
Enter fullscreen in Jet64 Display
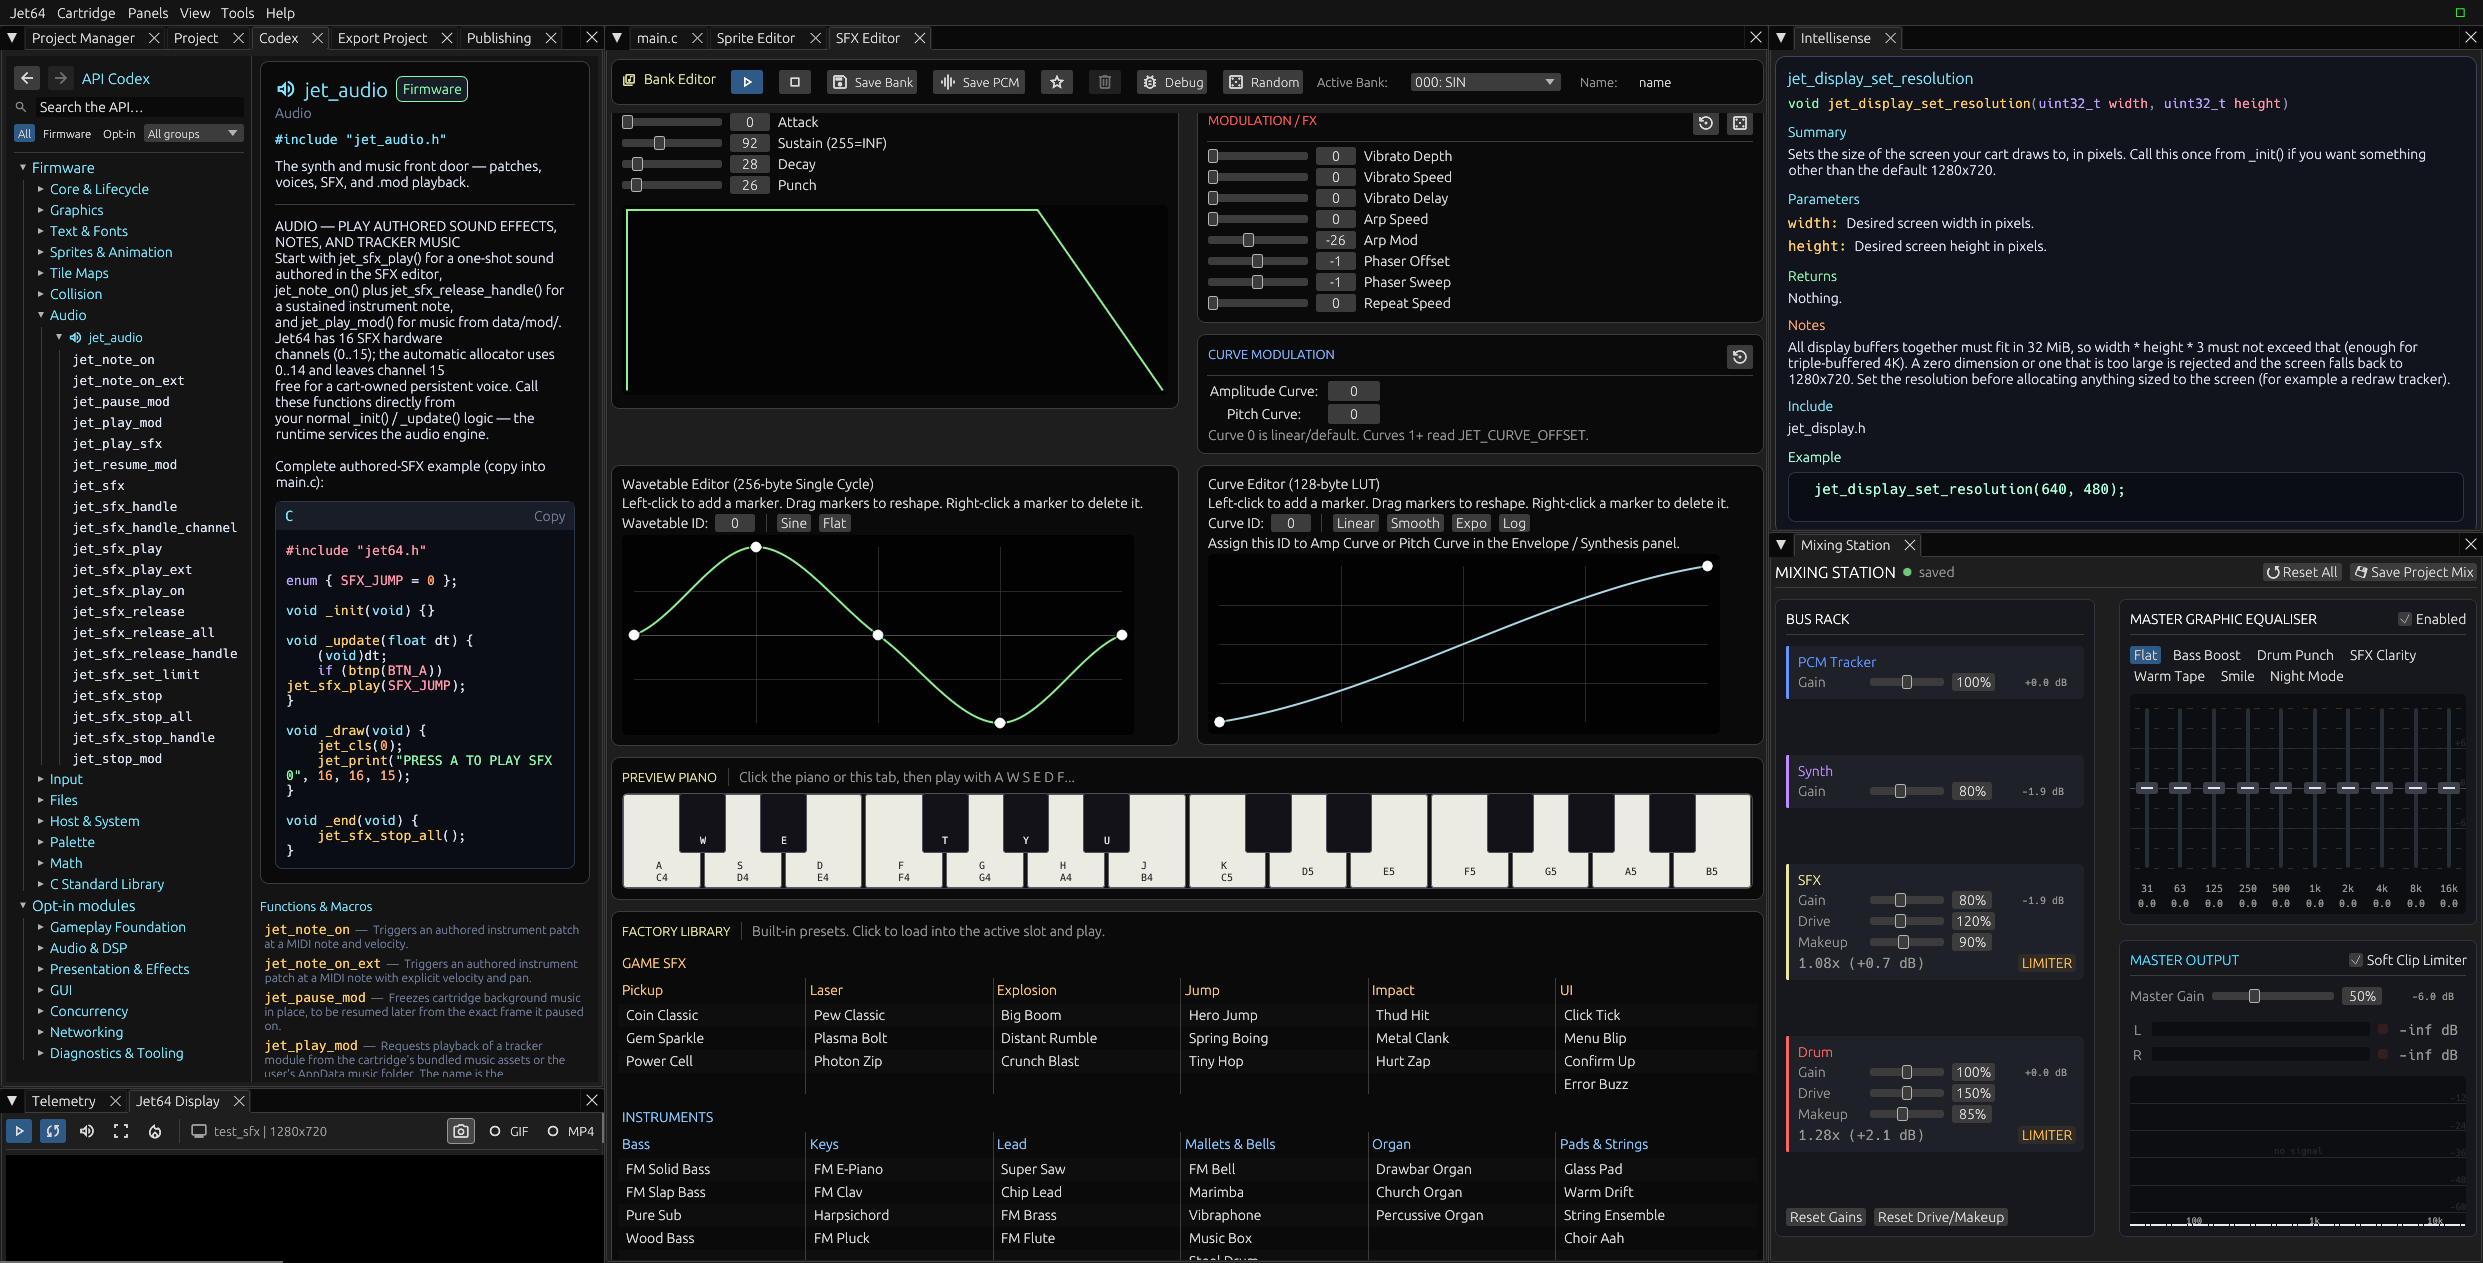pyautogui.click(x=121, y=1131)
